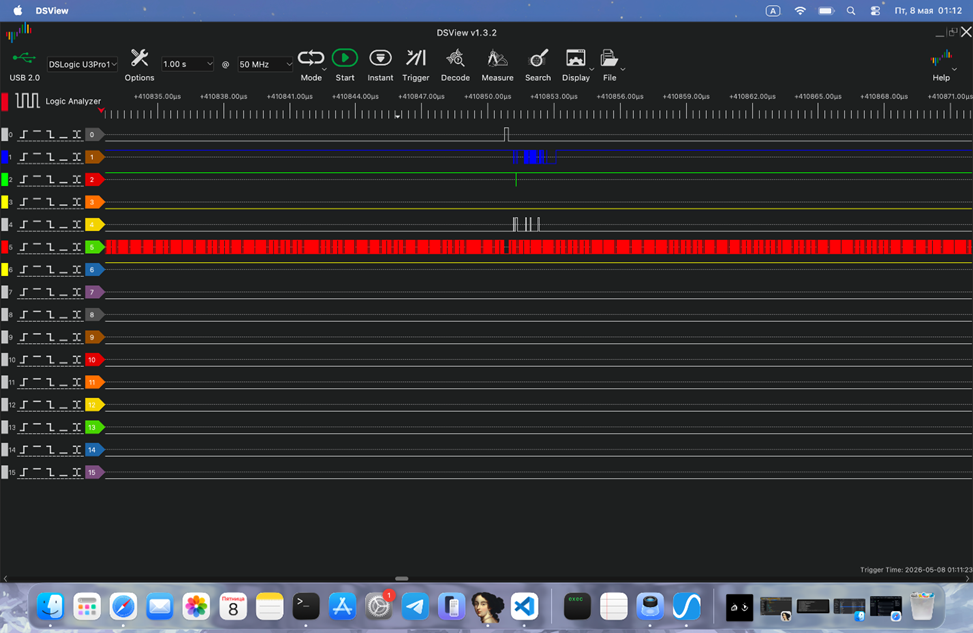The image size is (973, 633).
Task: Open the DSLogic U3Pro1 device dropdown
Action: tap(83, 64)
